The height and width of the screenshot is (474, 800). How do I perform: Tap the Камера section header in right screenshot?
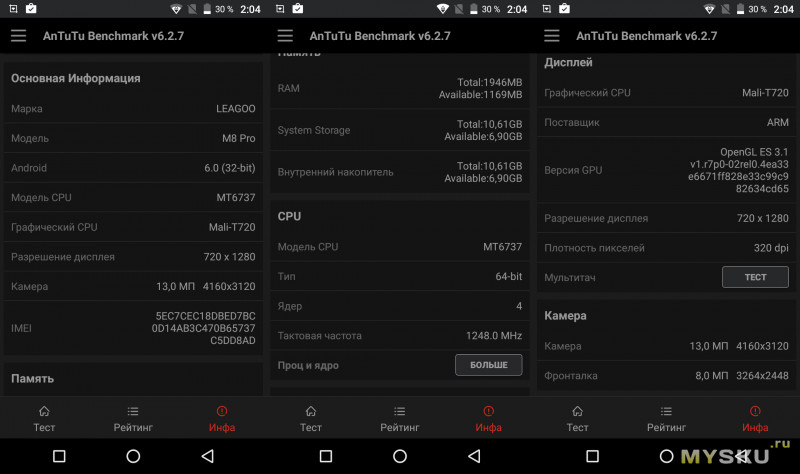(565, 315)
